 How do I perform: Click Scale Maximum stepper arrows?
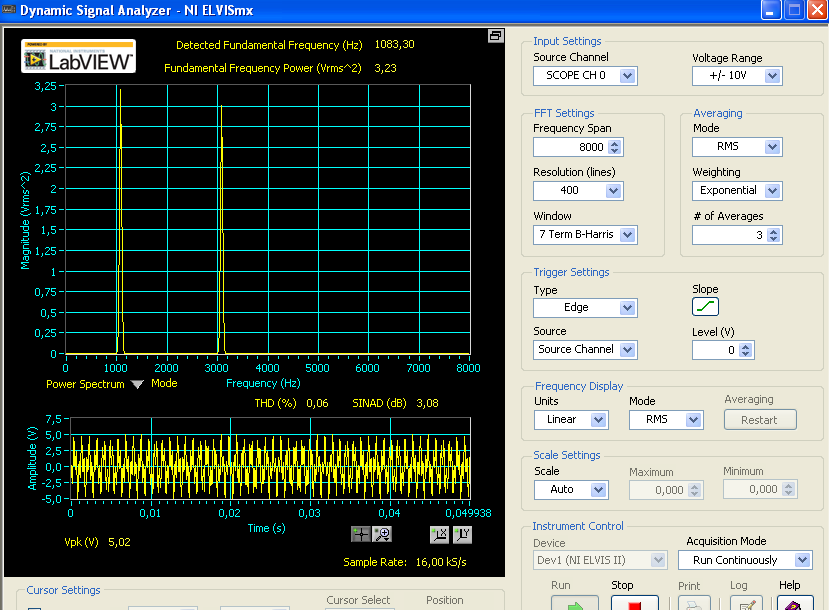[x=695, y=490]
